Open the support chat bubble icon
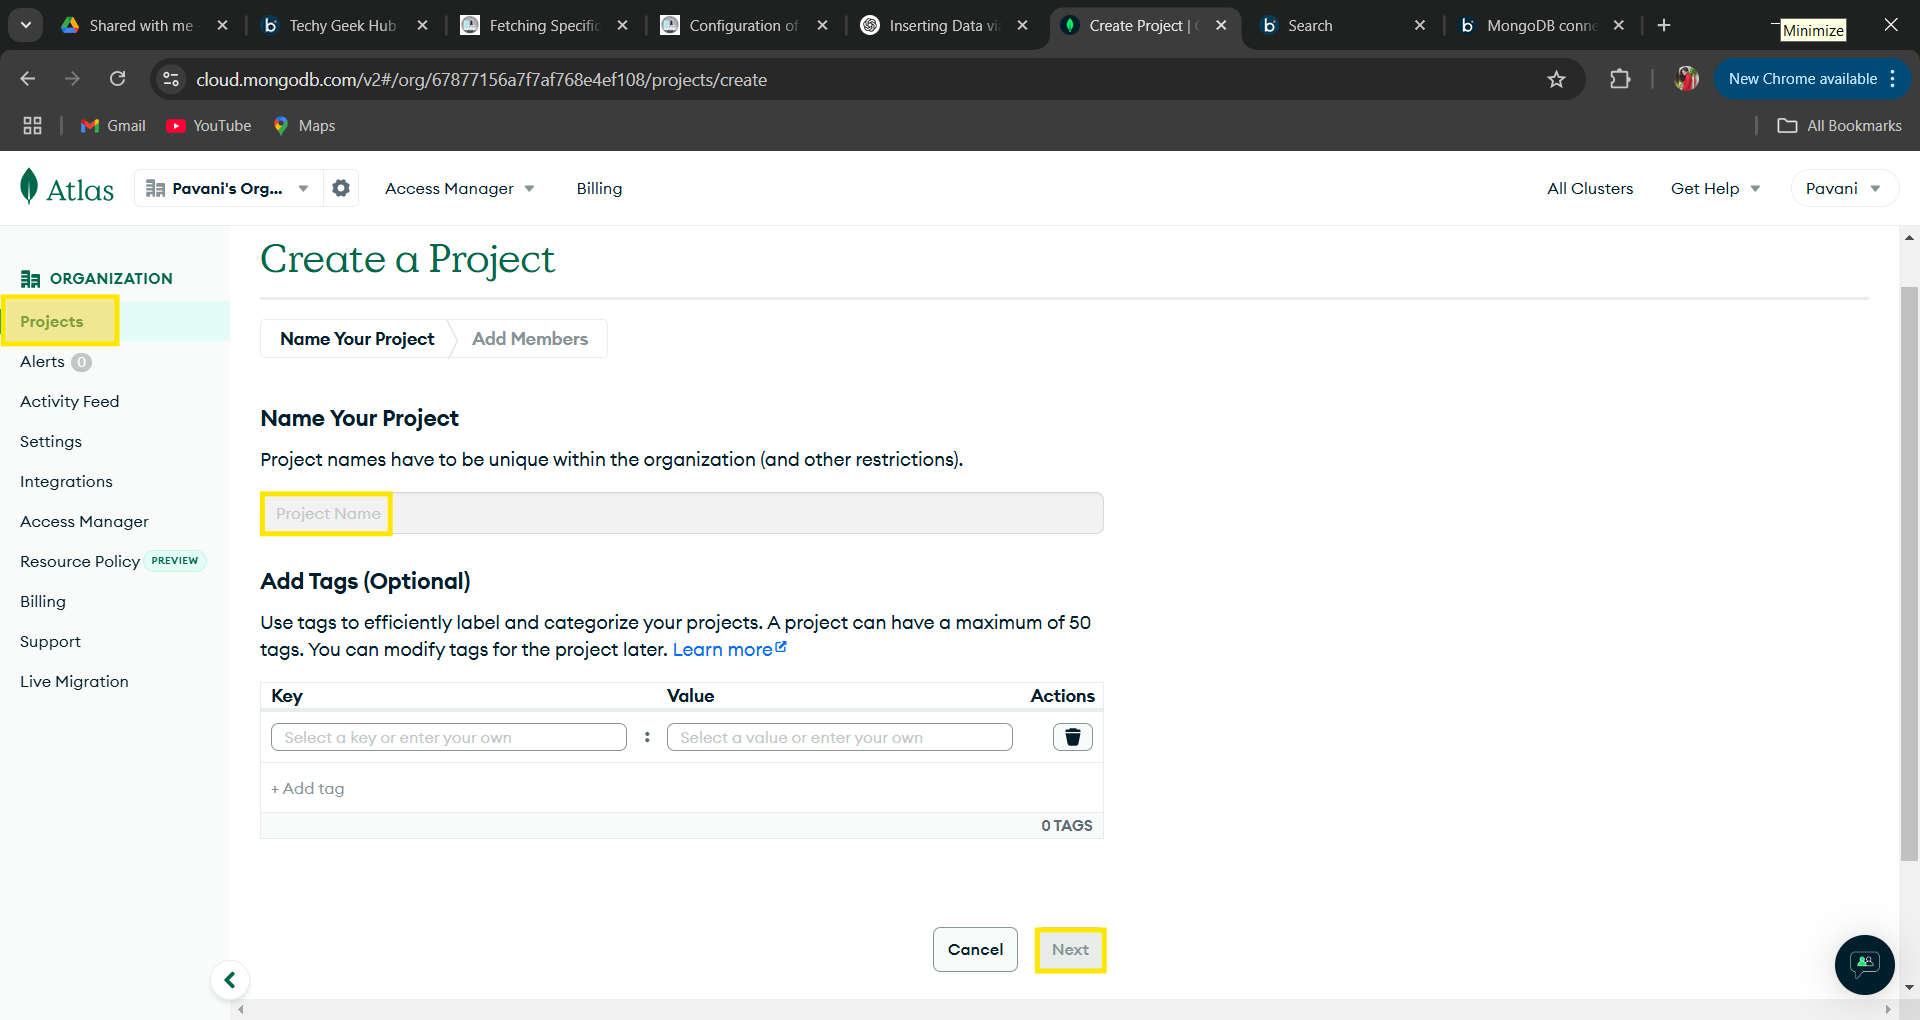1920x1020 pixels. point(1864,964)
